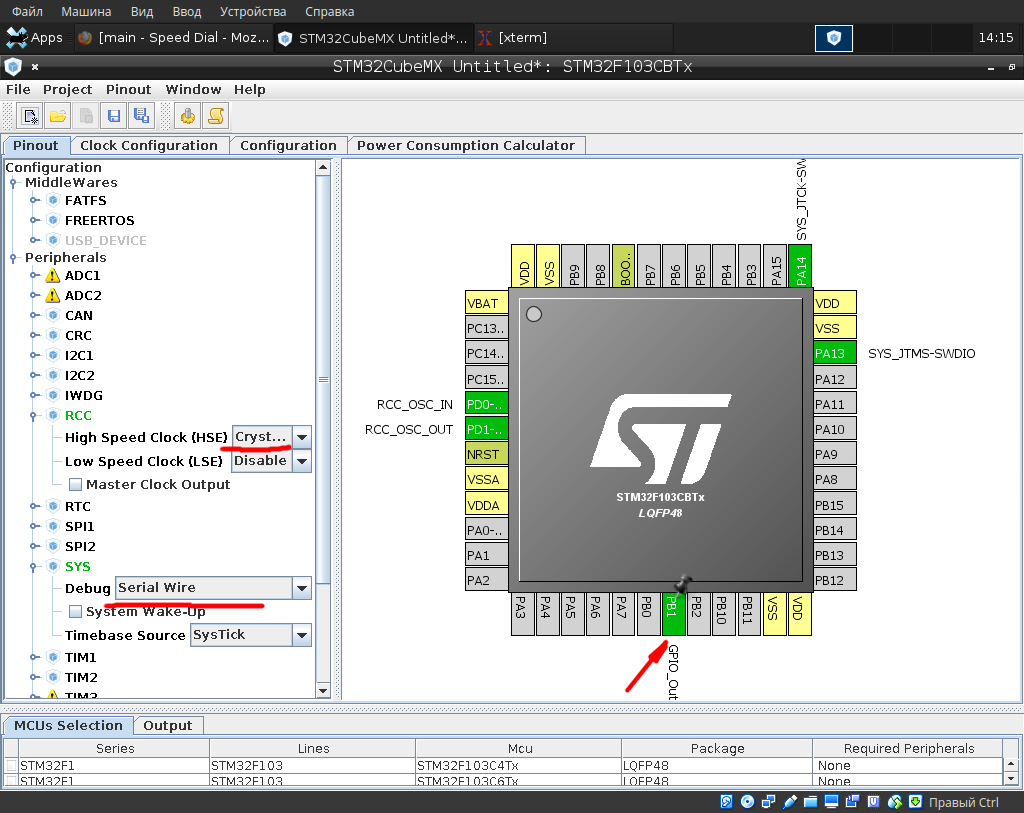The image size is (1024, 813).
Task: Open the File menu
Action: [18, 89]
